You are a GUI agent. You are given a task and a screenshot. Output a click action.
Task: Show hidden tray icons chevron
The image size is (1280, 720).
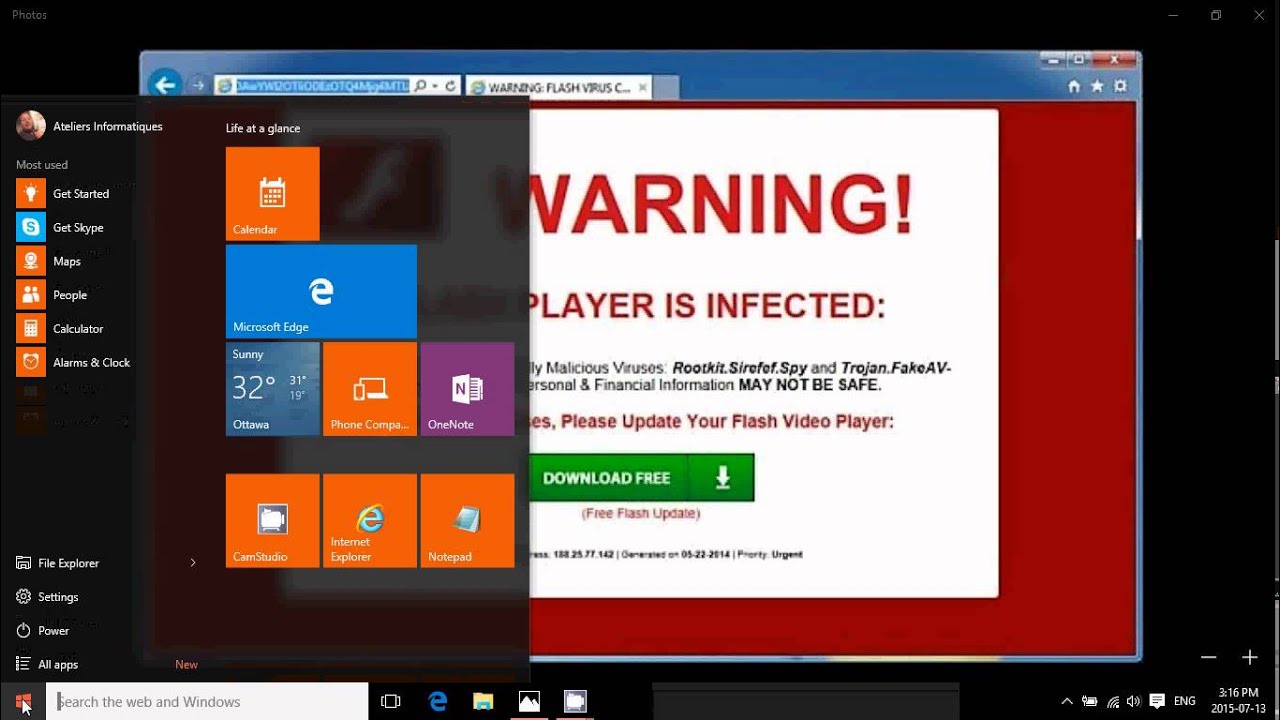(x=1067, y=702)
